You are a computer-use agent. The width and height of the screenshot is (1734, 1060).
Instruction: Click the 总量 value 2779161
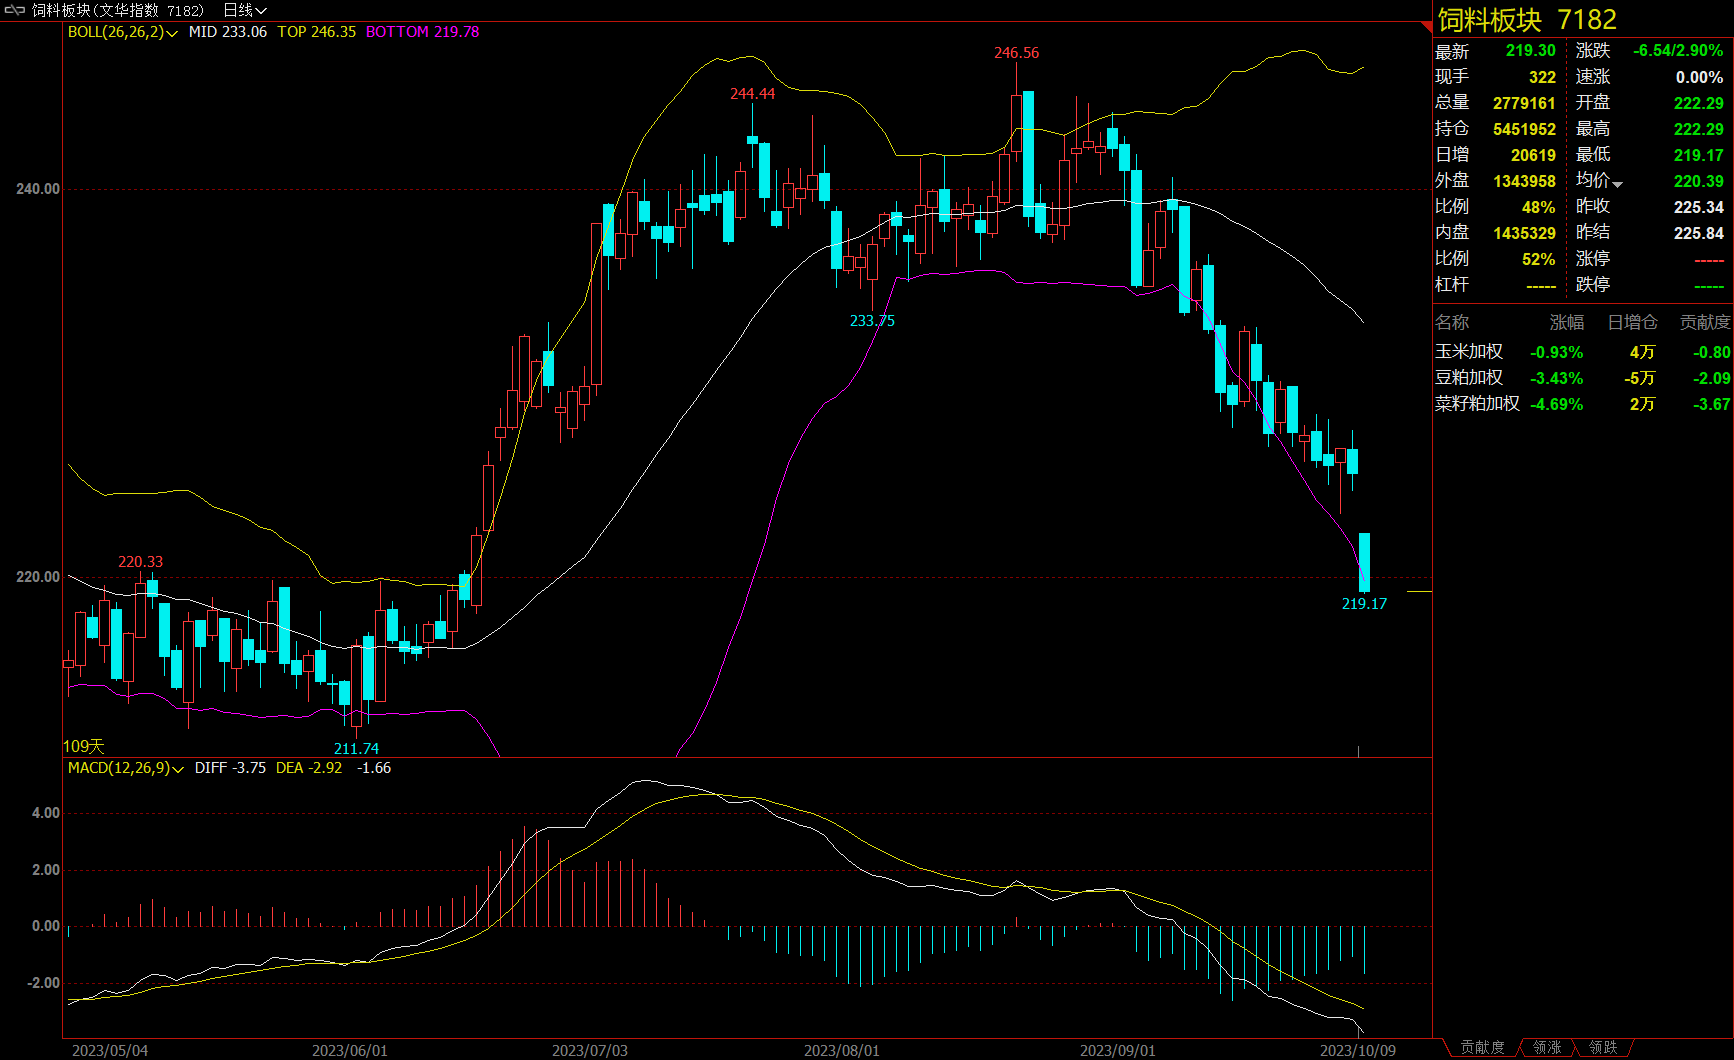tap(1524, 103)
